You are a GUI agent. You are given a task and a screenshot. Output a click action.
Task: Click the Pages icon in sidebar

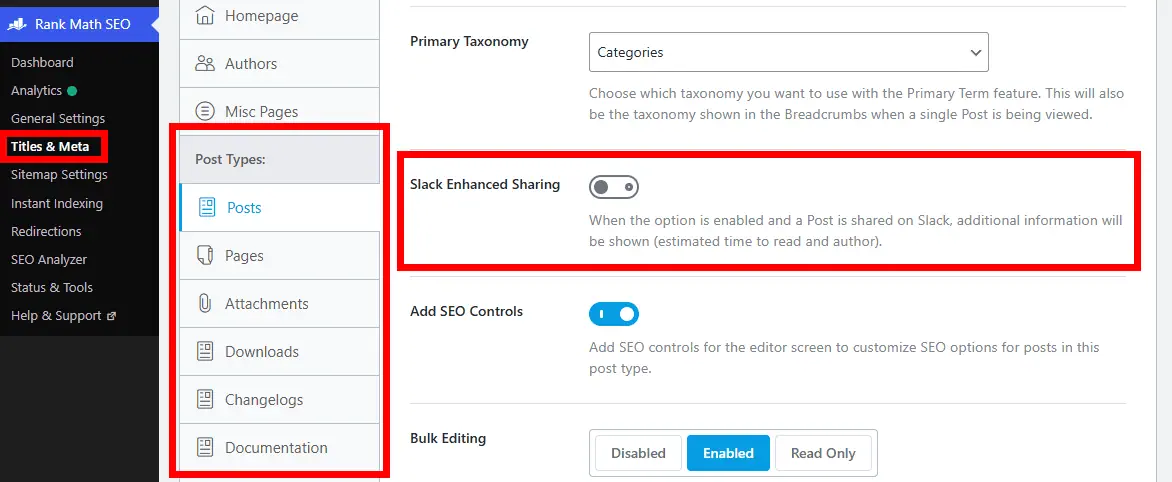(x=205, y=256)
